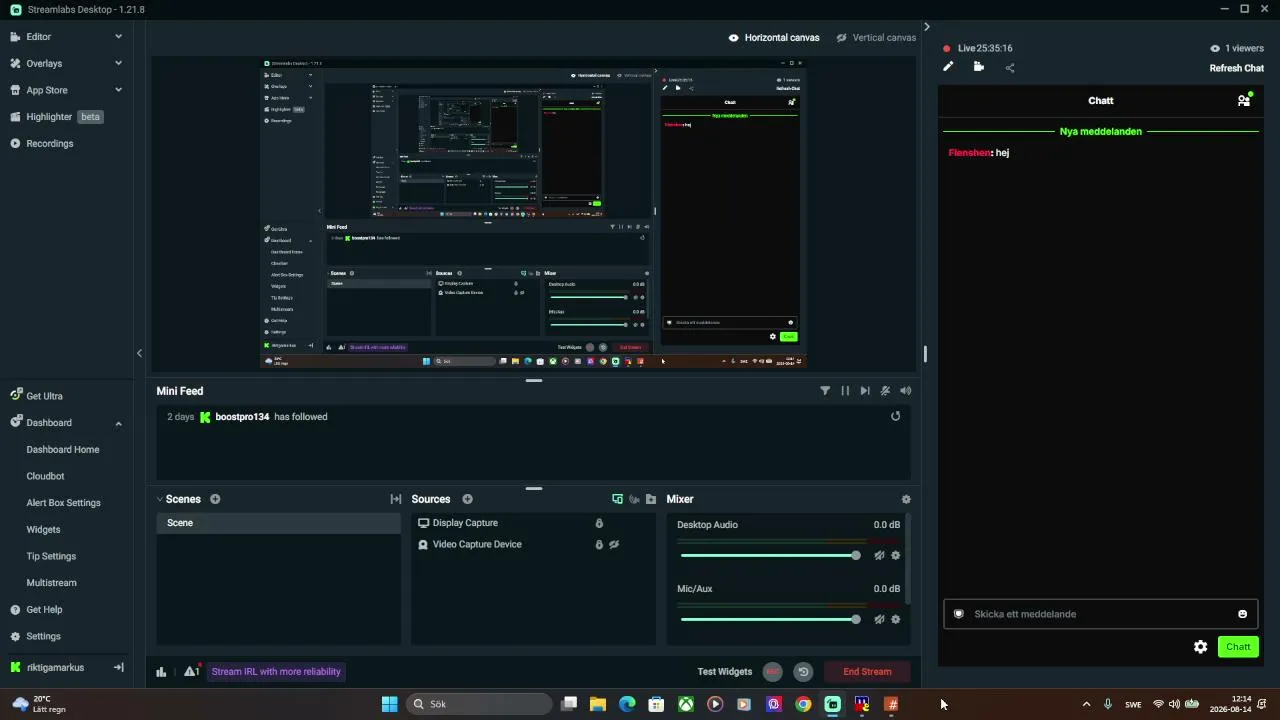Open Multistream page

[51, 583]
